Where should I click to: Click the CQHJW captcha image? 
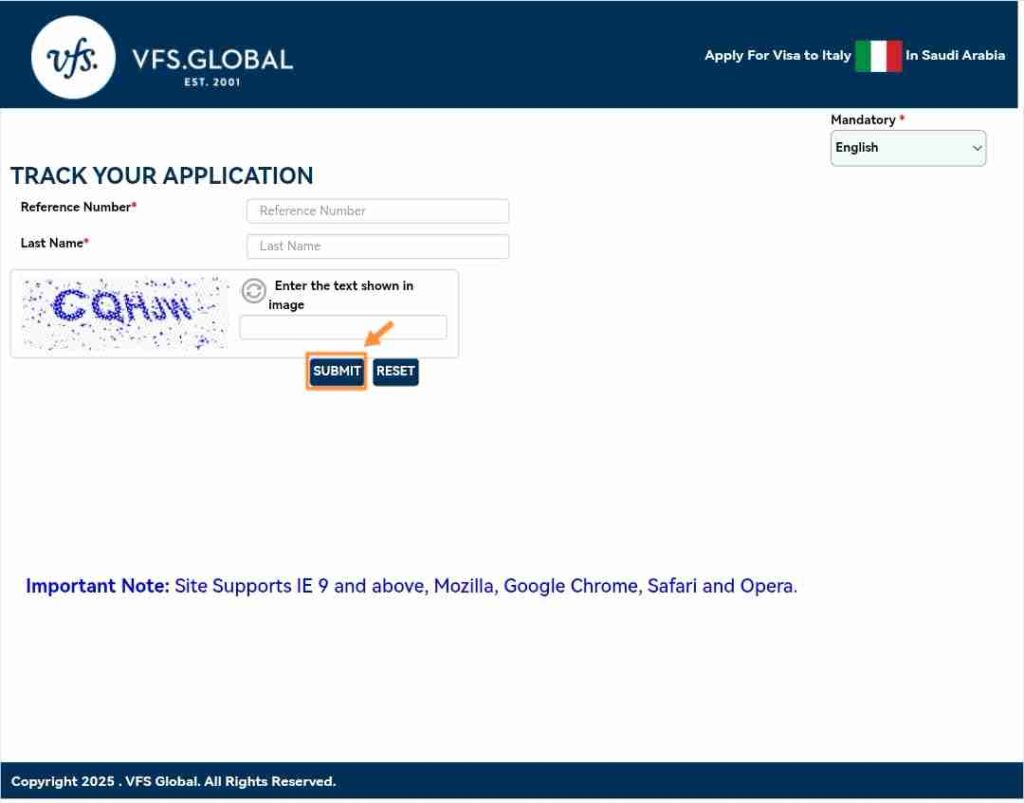click(125, 313)
